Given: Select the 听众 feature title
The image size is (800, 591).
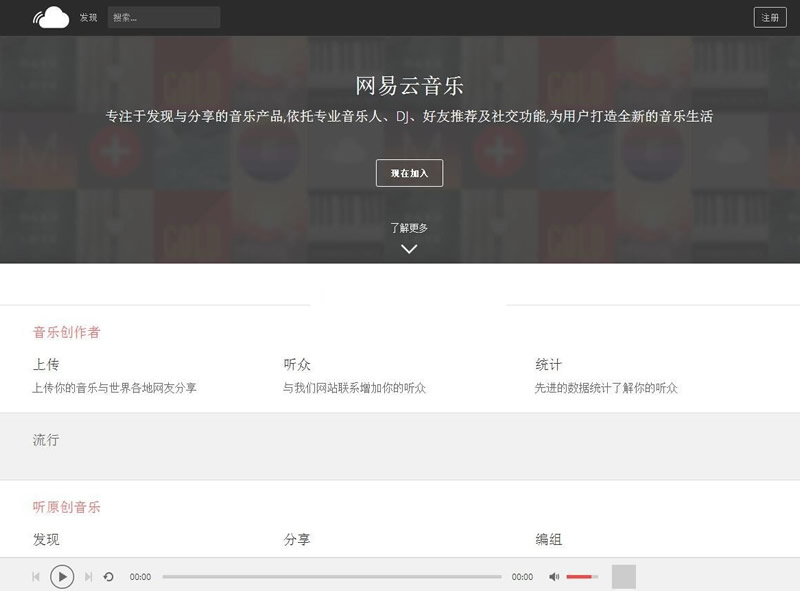Looking at the screenshot, I should point(297,364).
